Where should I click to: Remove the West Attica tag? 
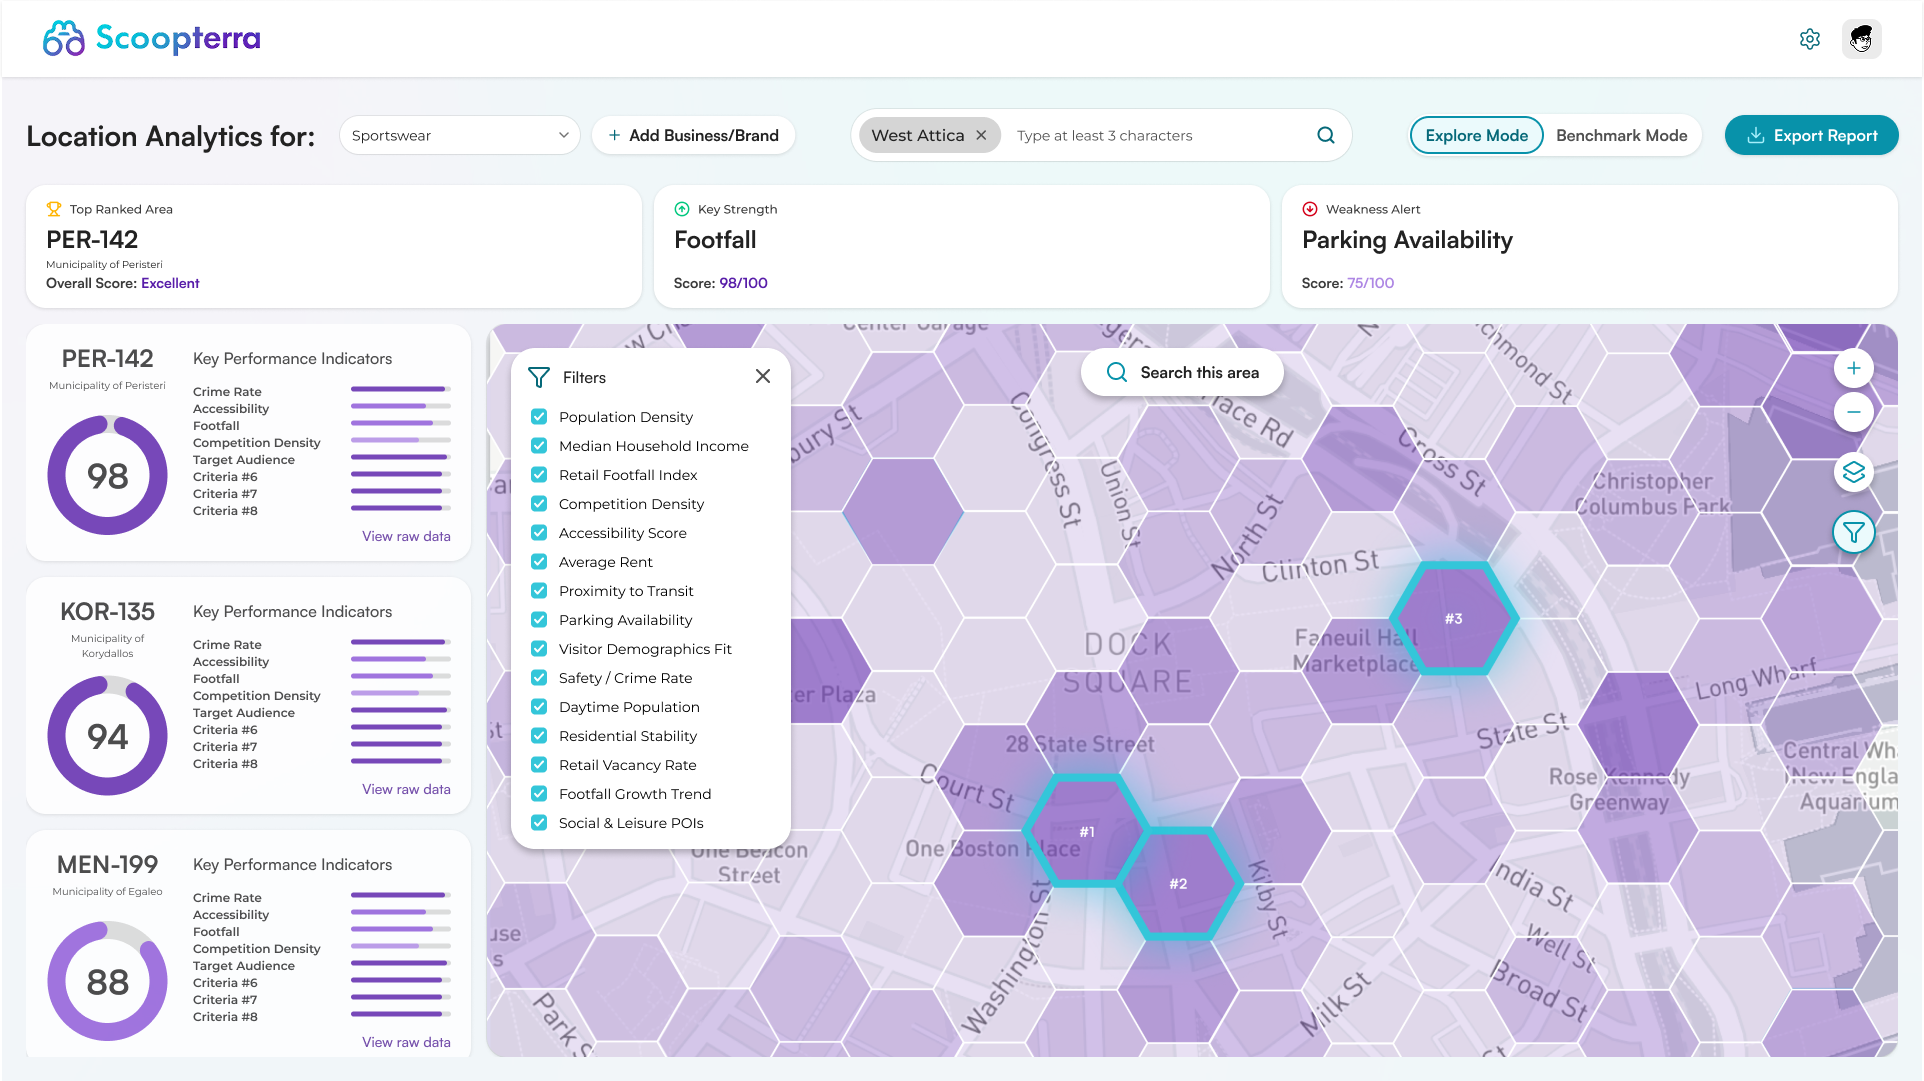point(982,135)
